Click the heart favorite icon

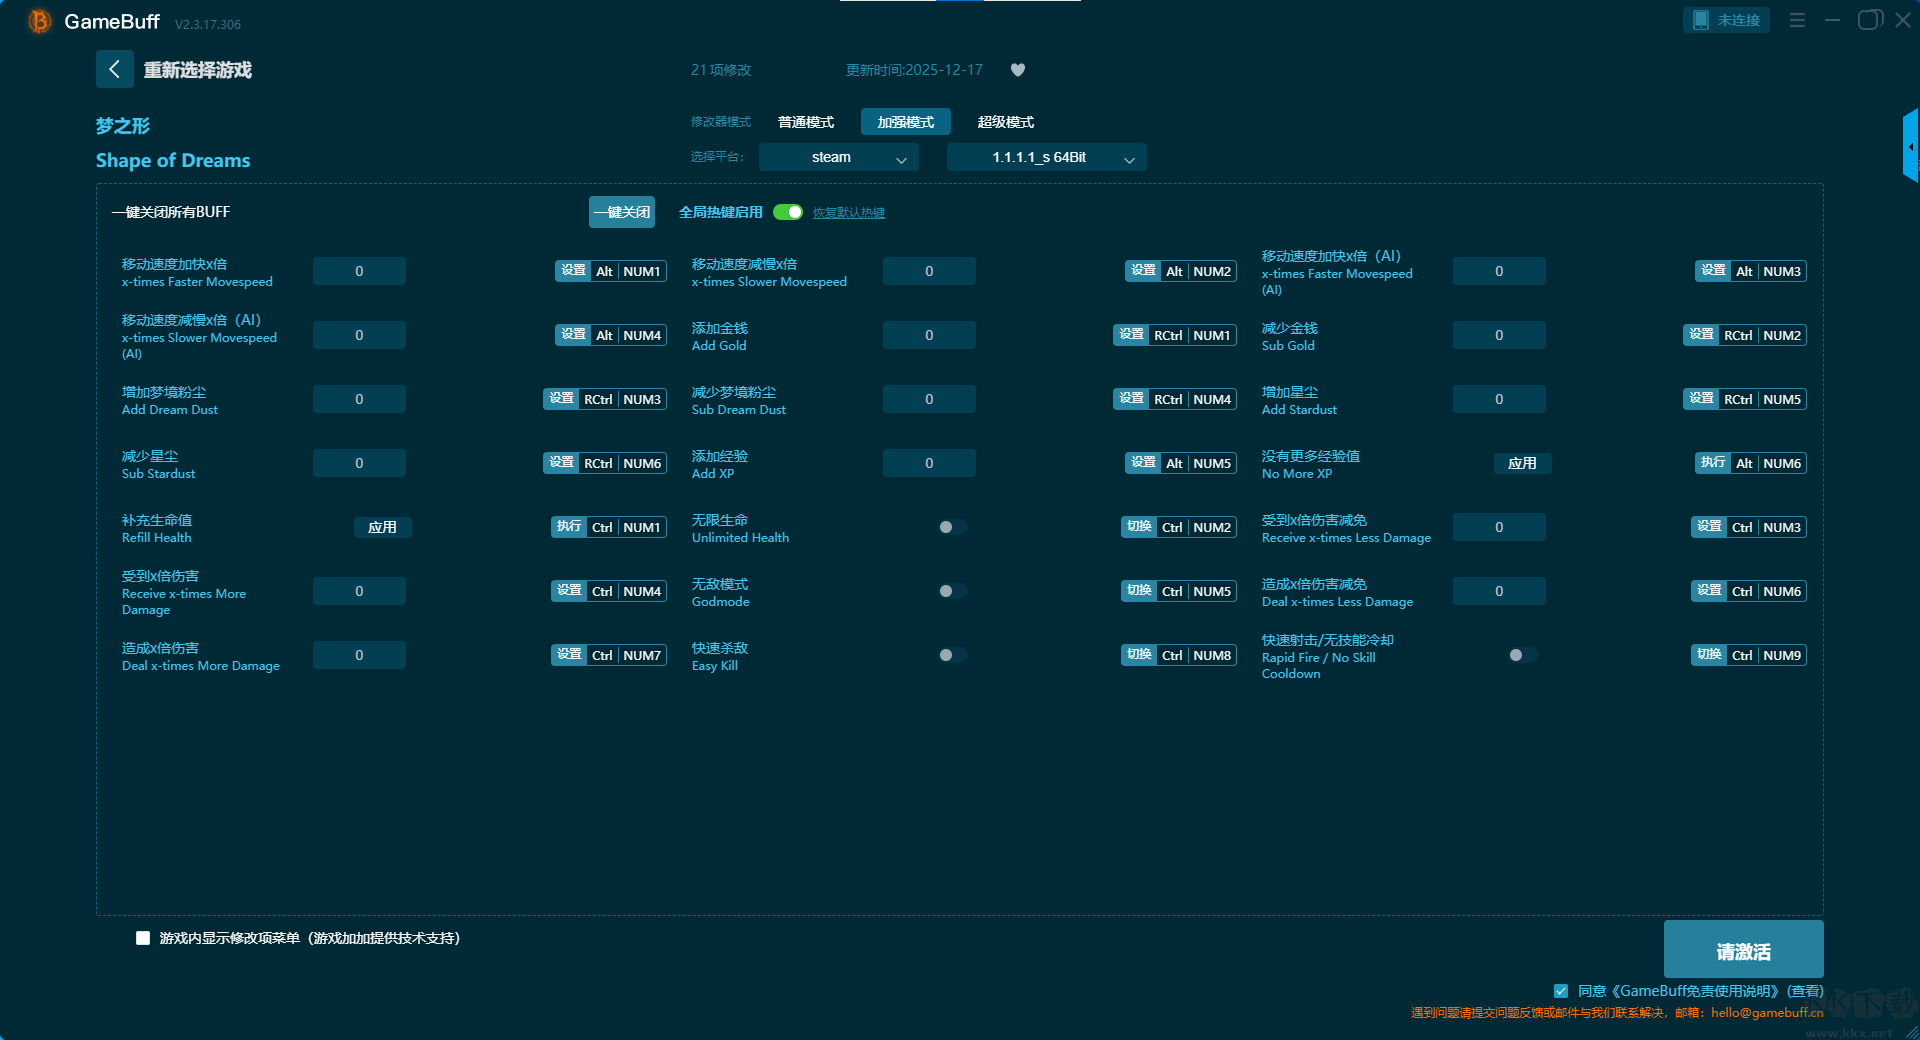pos(1018,70)
